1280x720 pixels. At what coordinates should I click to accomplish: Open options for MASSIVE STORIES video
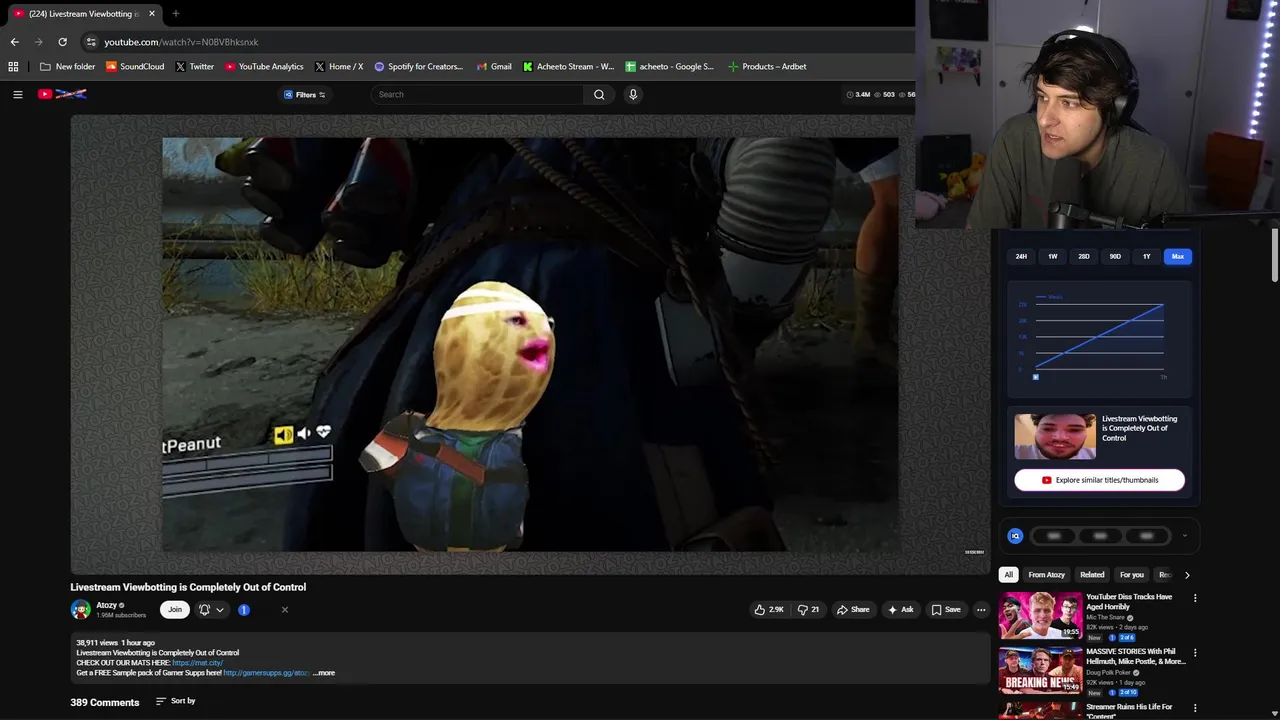(1194, 653)
